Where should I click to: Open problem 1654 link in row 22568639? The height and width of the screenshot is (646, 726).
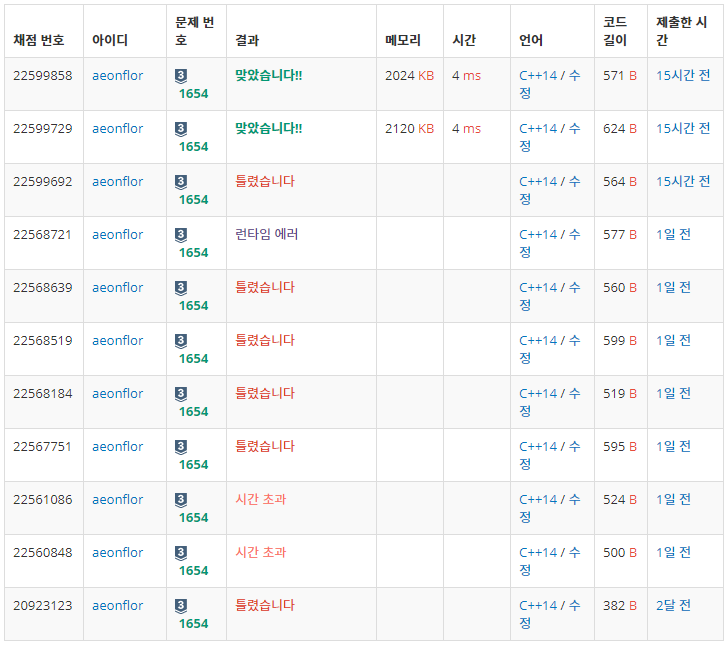click(x=194, y=306)
